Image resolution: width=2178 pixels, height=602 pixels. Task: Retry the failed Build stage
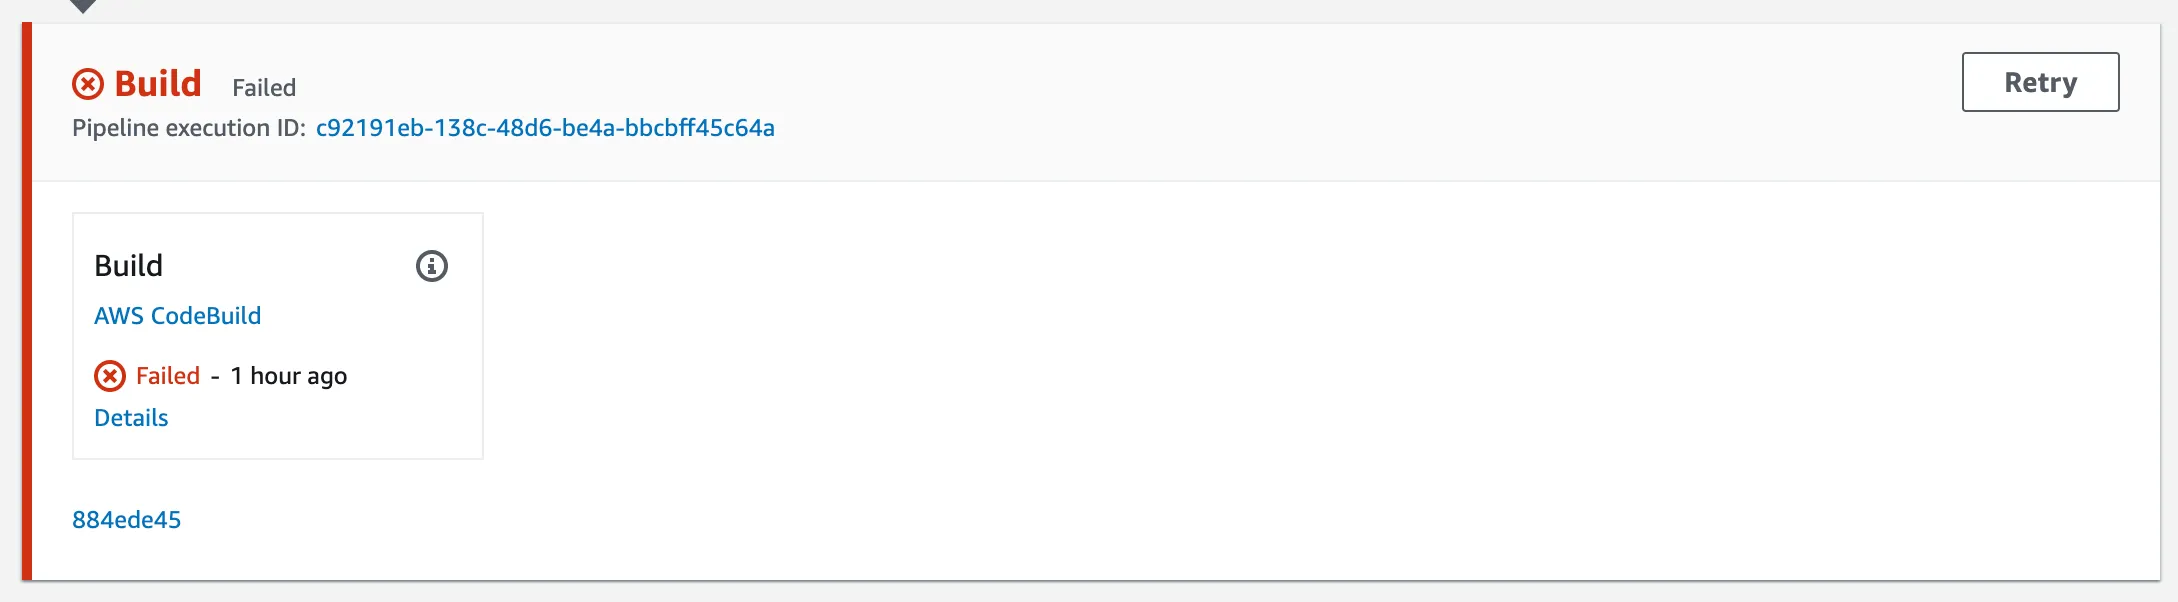coord(2040,82)
